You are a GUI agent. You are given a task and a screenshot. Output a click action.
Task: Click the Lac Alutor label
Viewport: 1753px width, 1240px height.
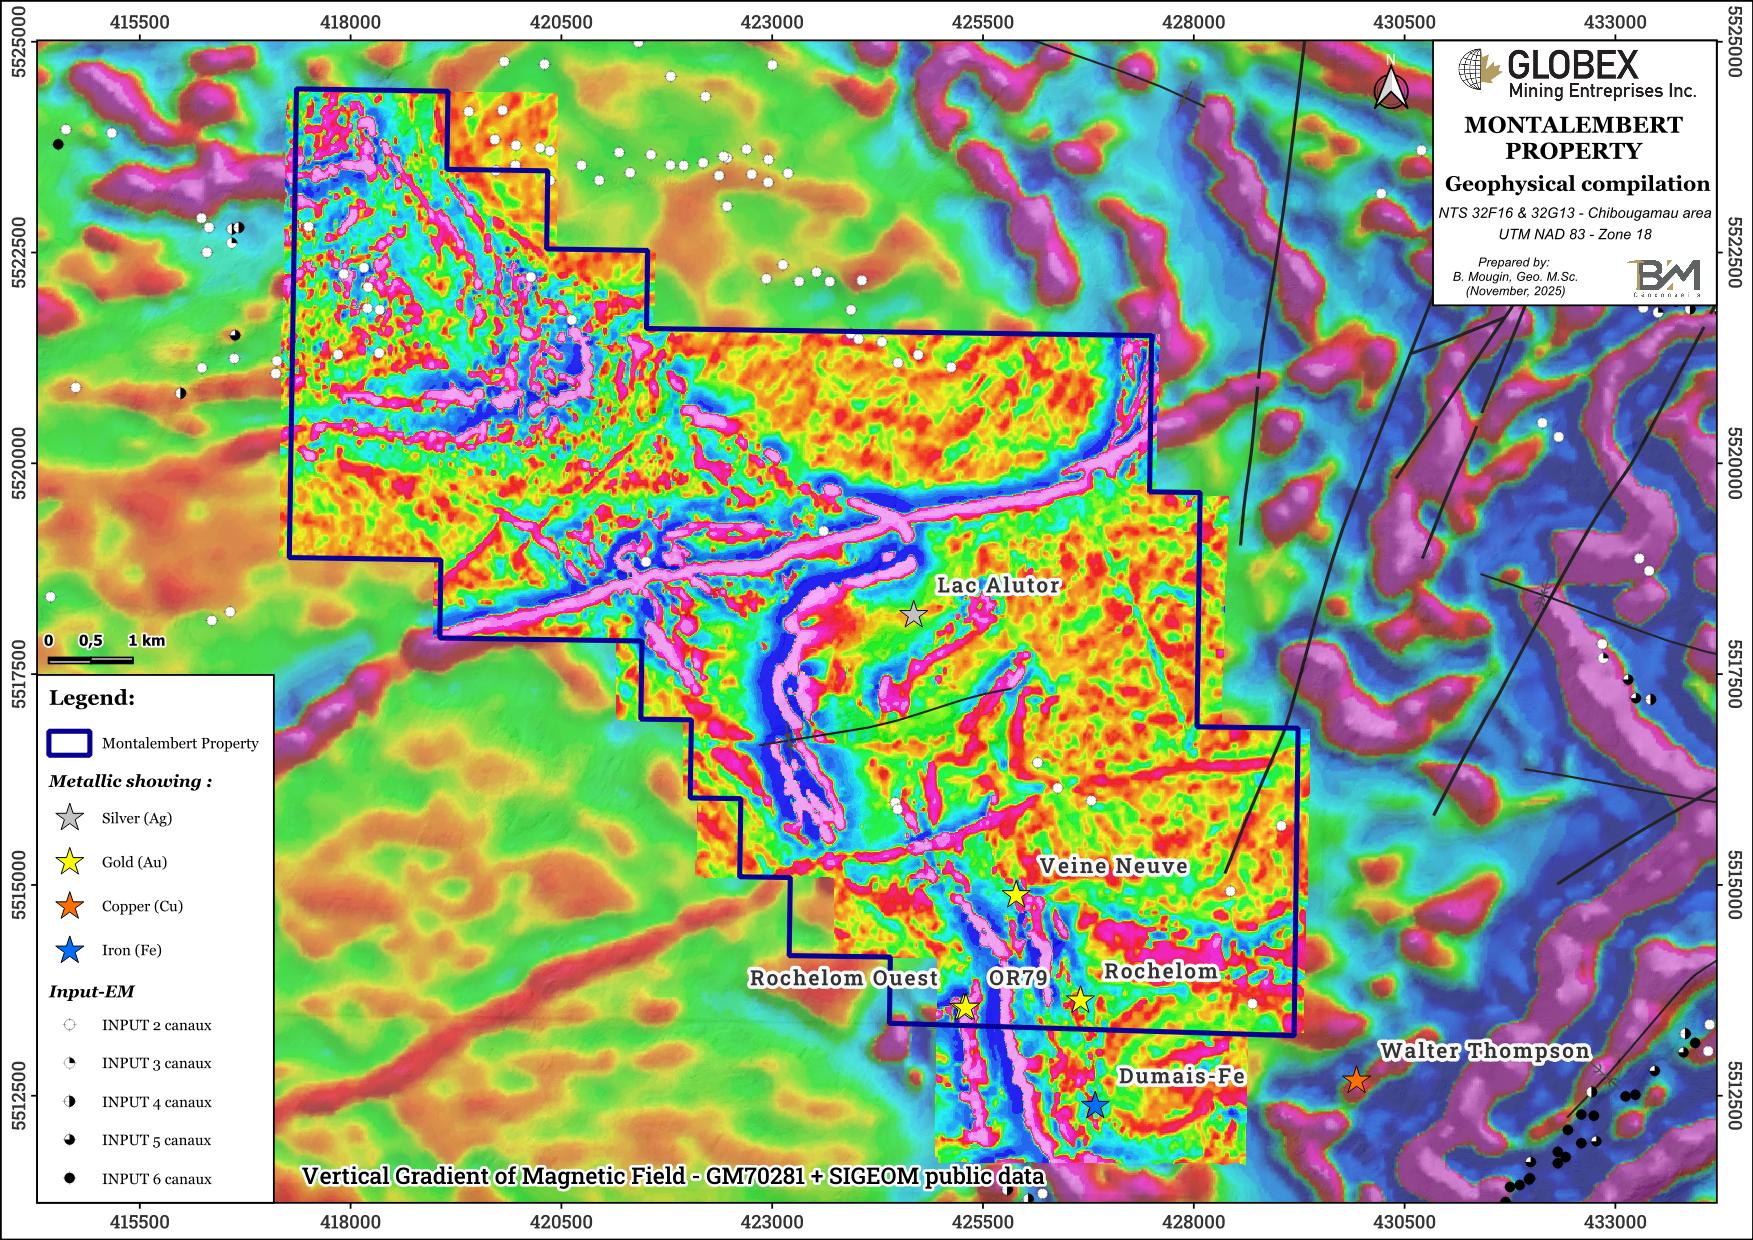click(998, 586)
